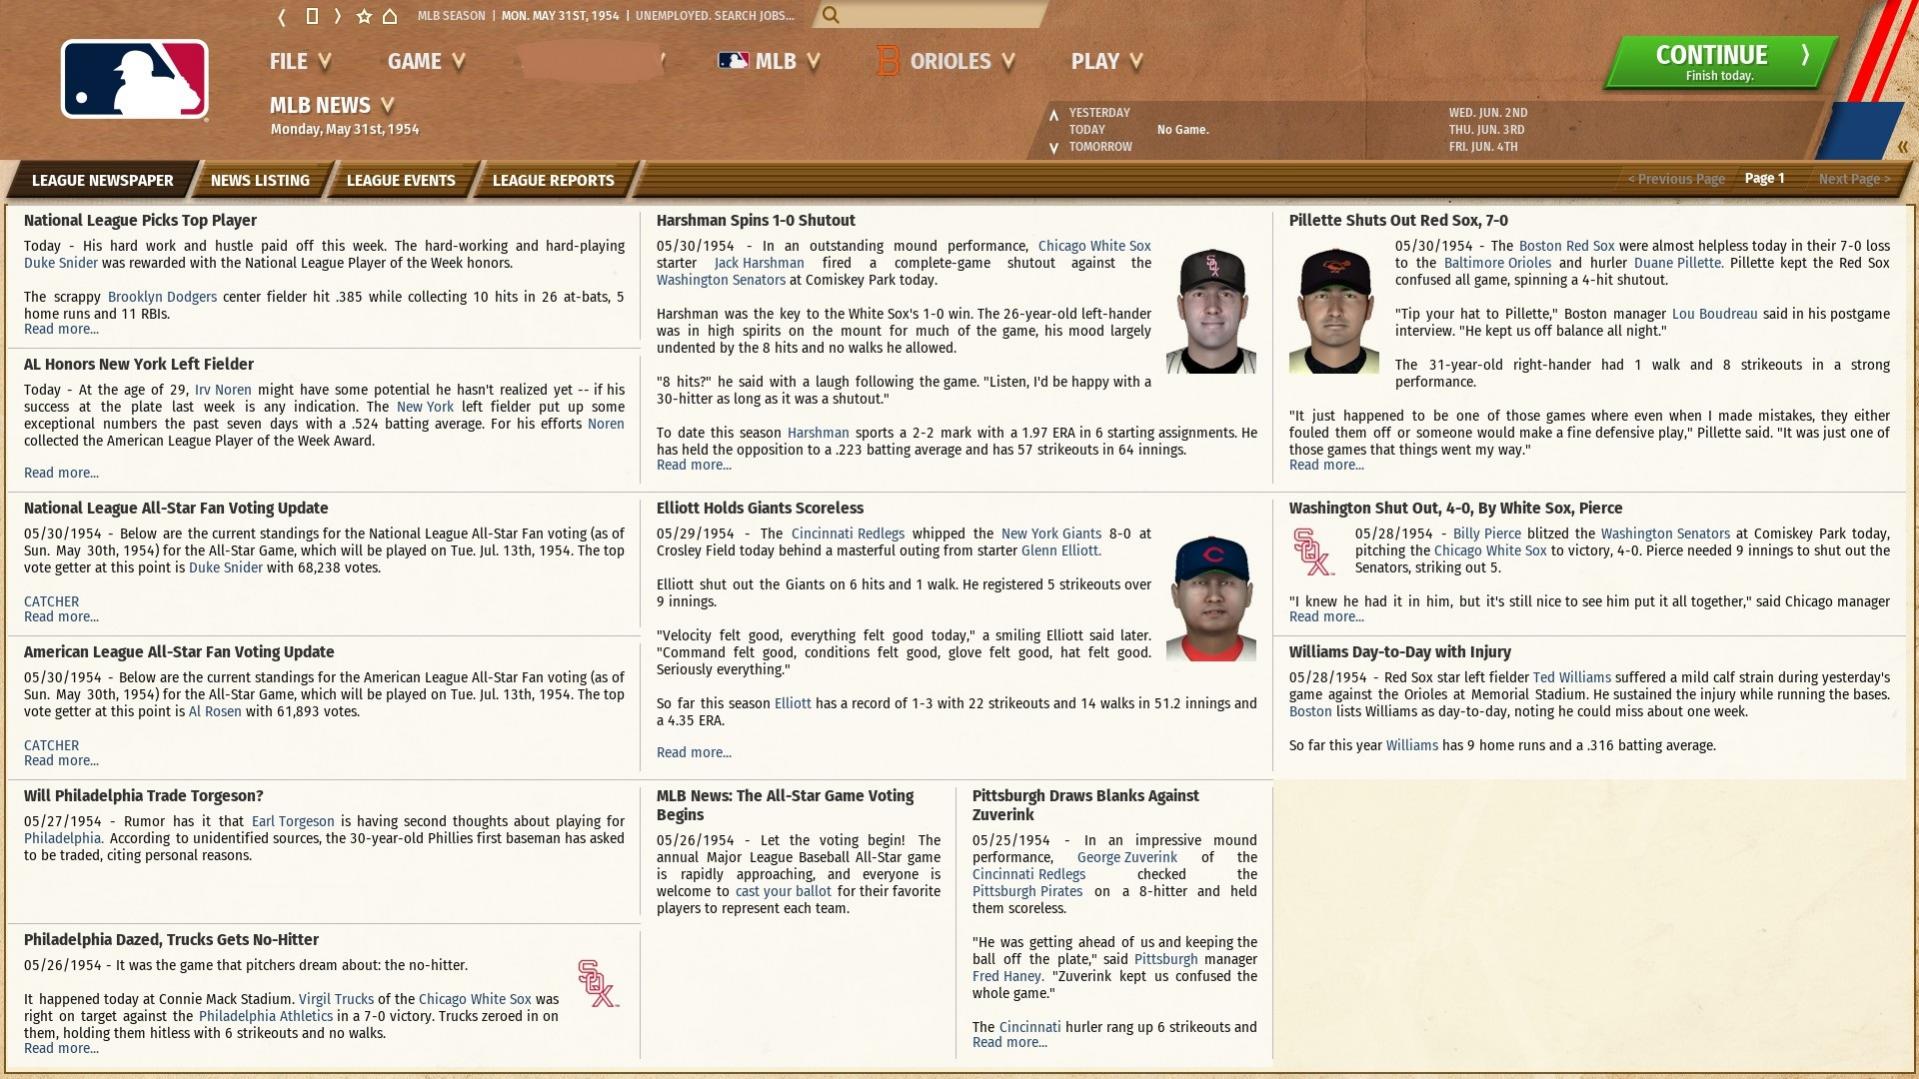
Task: Click Duane Pillette's player portrait
Action: click(x=1334, y=310)
